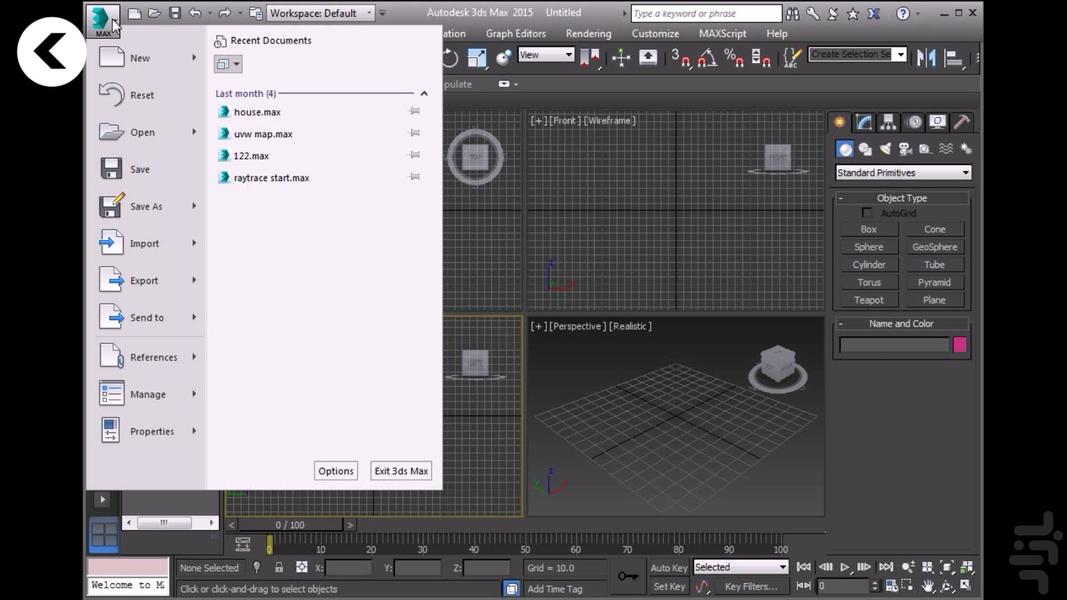Open the MAXScript menu
This screenshot has width=1067, height=600.
[722, 33]
